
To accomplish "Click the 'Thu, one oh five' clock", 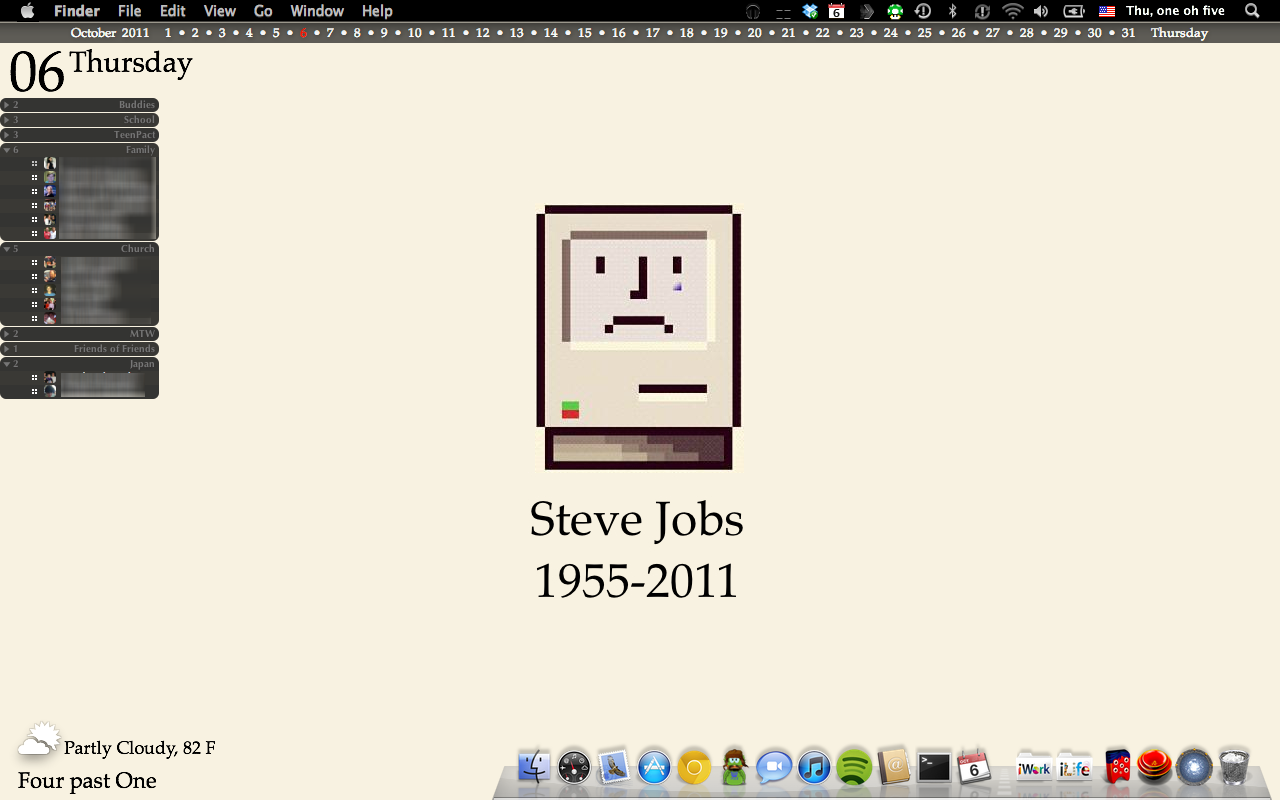I will 1175,11.
